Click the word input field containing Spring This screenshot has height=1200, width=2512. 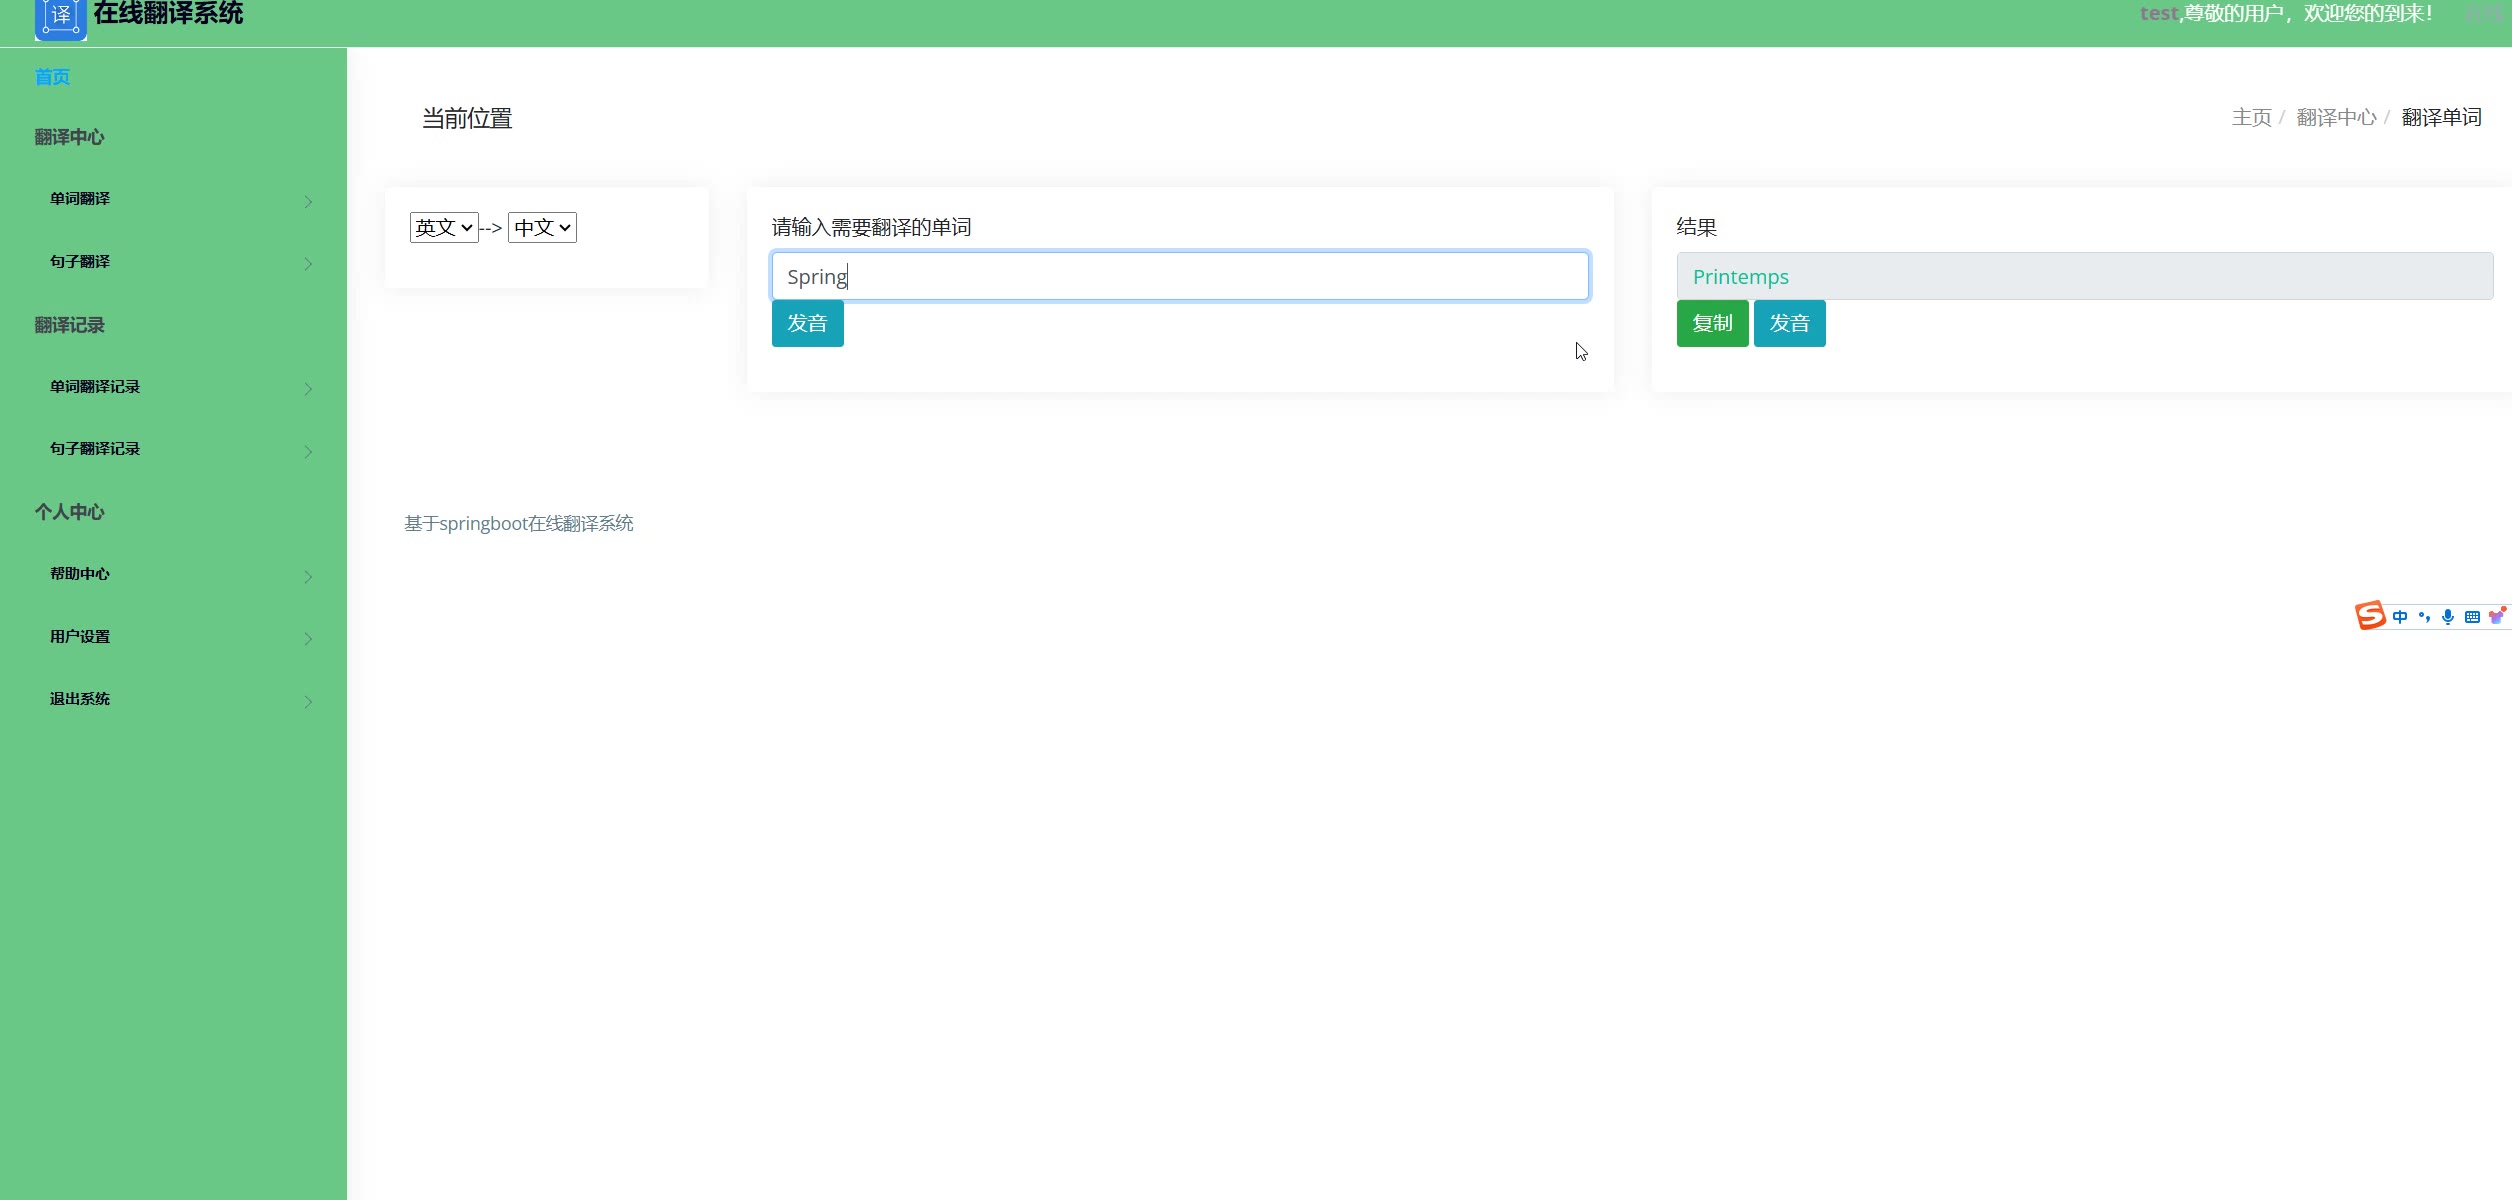1180,276
